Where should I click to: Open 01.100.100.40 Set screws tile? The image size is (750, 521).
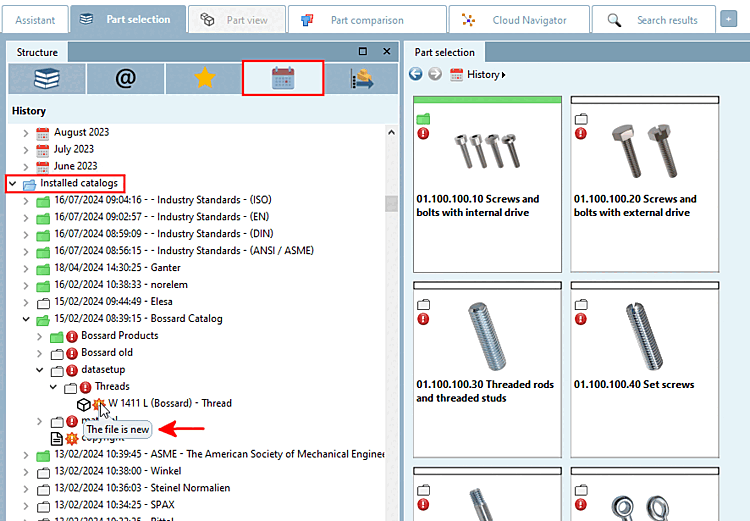point(645,370)
